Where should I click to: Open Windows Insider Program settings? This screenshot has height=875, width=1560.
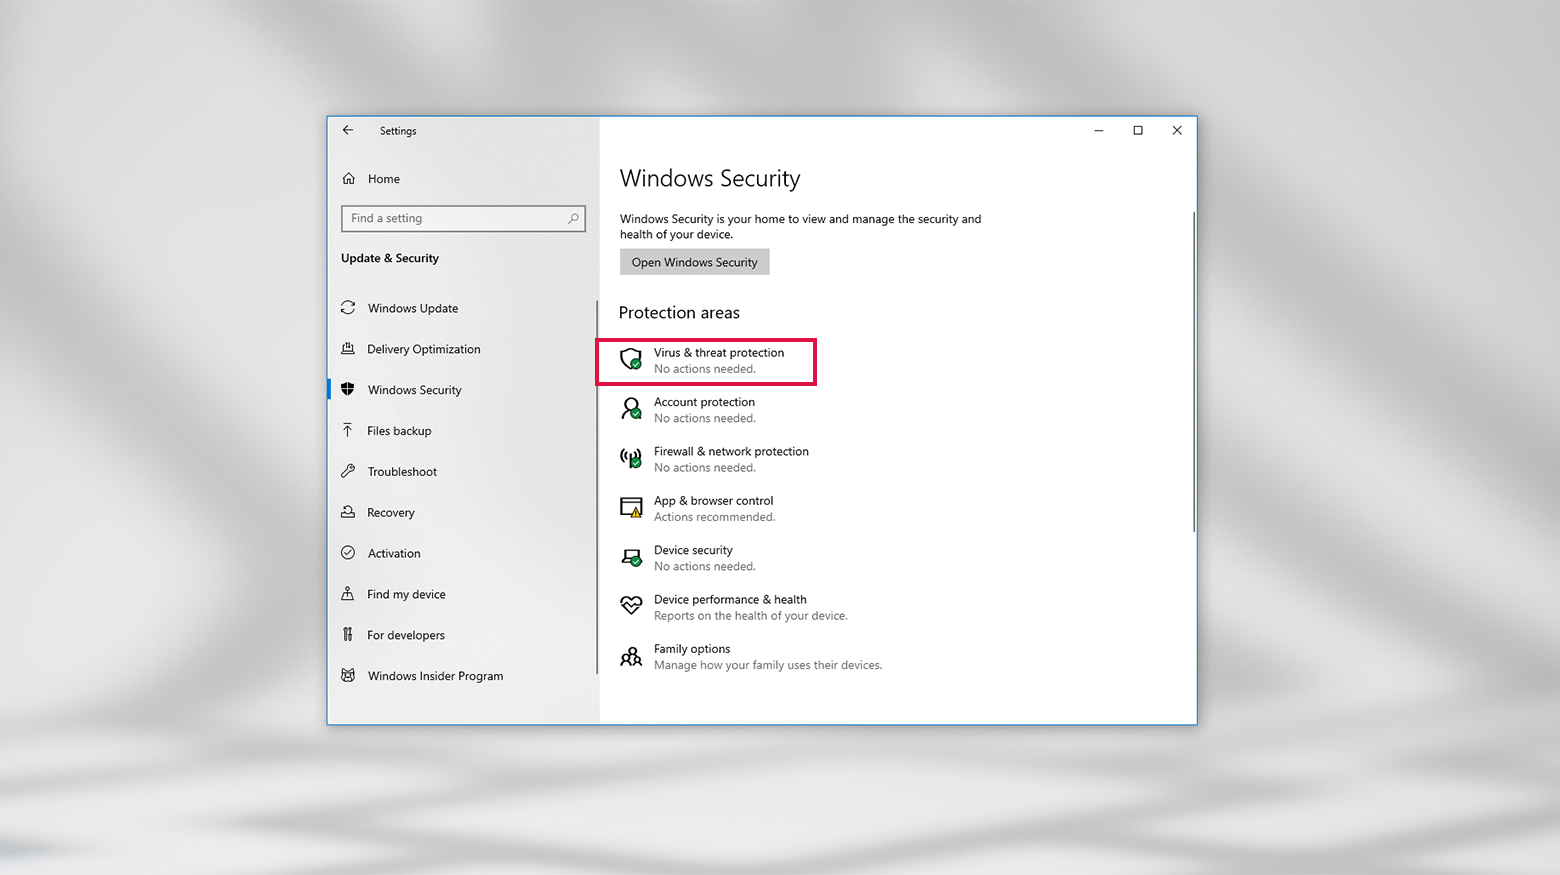[x=435, y=676]
